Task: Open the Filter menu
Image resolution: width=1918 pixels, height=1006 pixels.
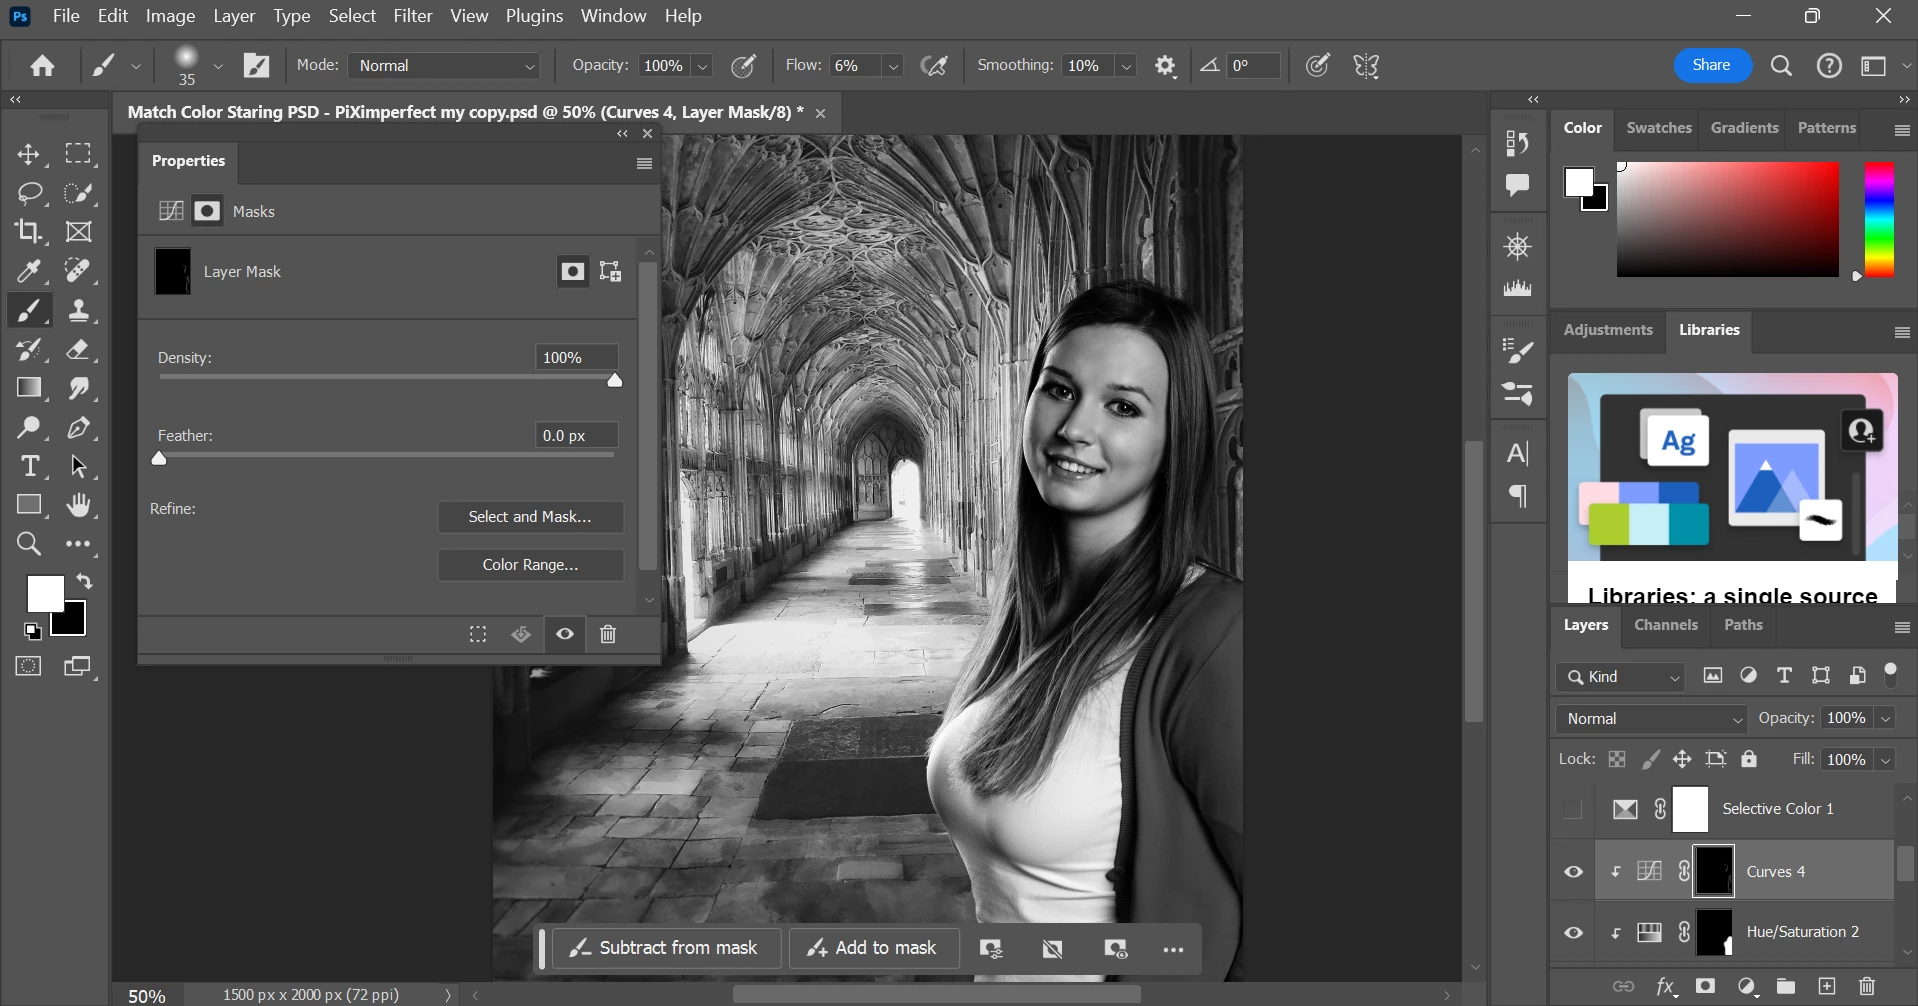Action: point(412,16)
